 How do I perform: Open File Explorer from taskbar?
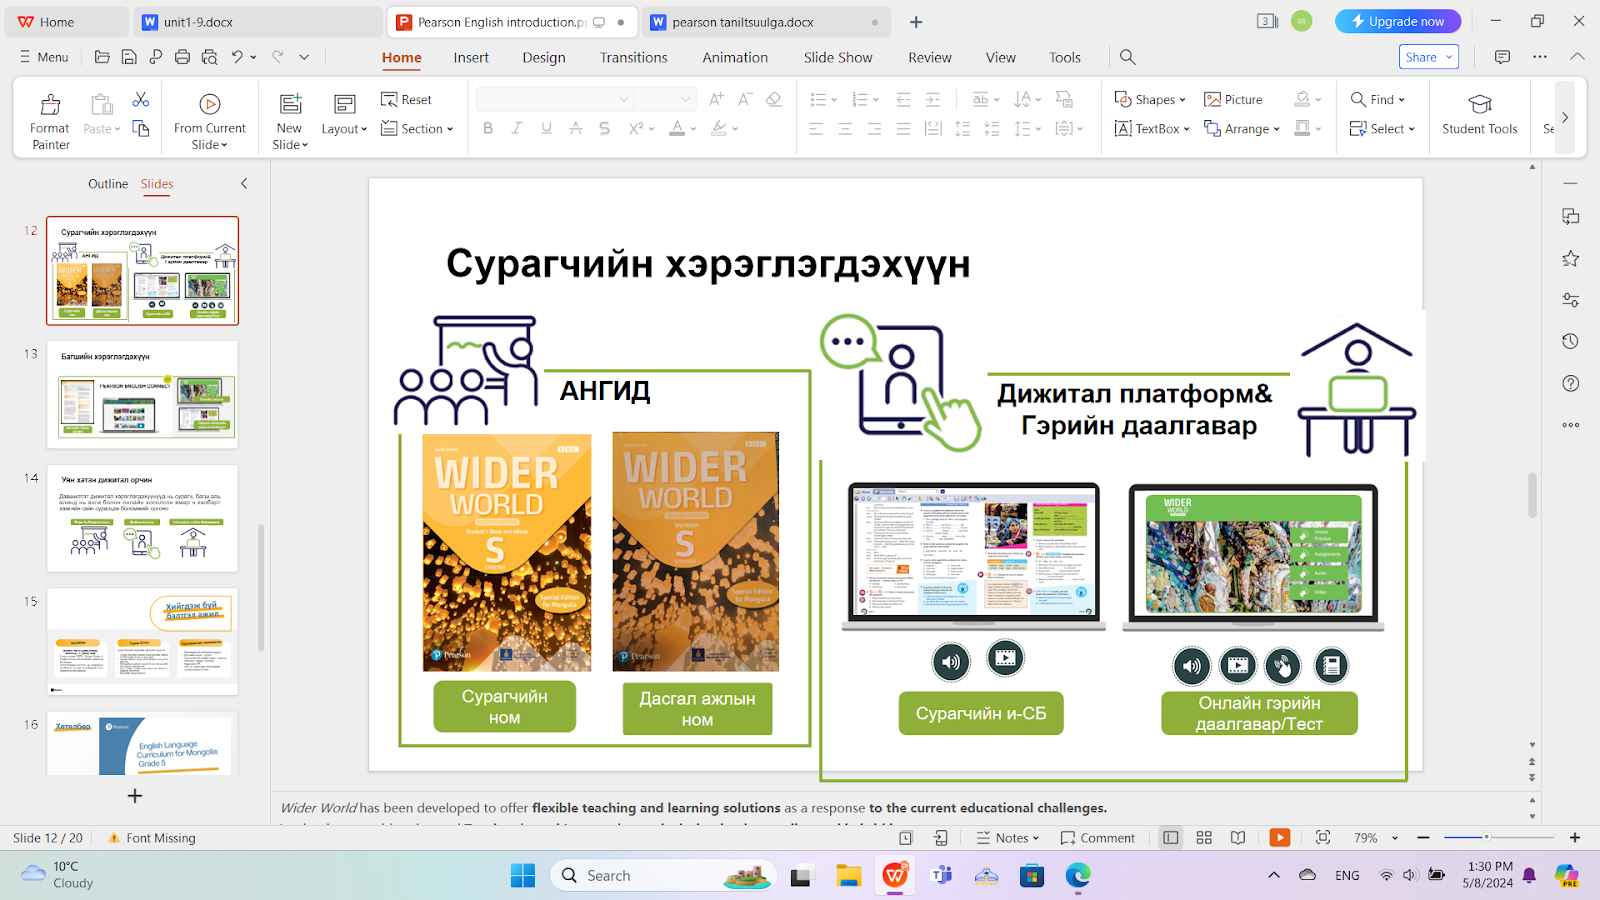849,876
